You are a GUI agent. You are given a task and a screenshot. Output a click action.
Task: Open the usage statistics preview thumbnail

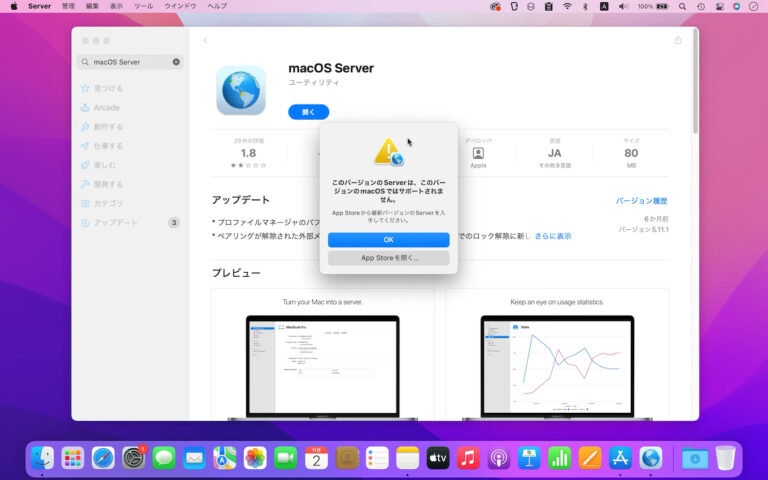pyautogui.click(x=557, y=355)
